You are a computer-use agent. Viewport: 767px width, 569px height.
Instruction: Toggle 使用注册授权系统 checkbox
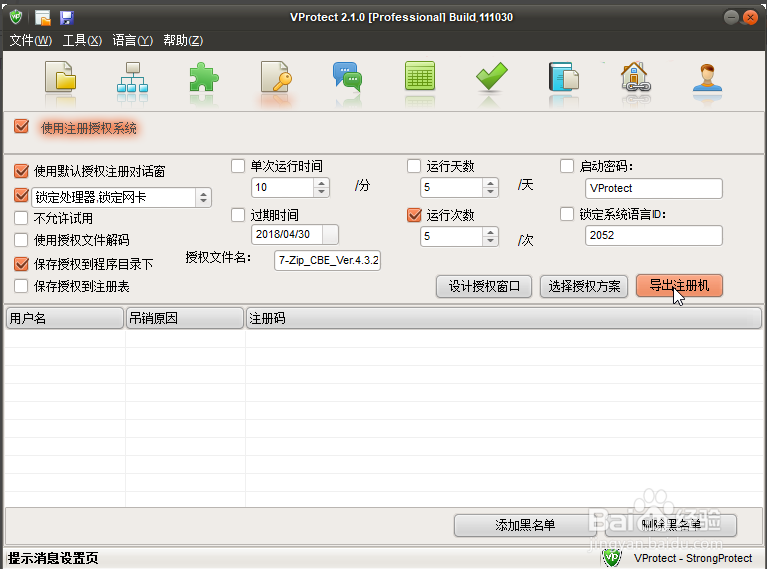click(x=21, y=127)
